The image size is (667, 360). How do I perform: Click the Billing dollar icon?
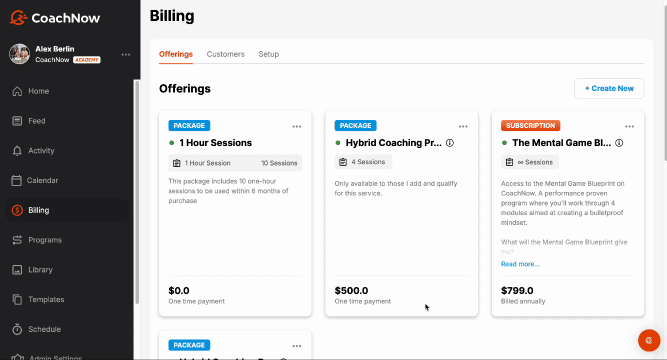pos(17,210)
